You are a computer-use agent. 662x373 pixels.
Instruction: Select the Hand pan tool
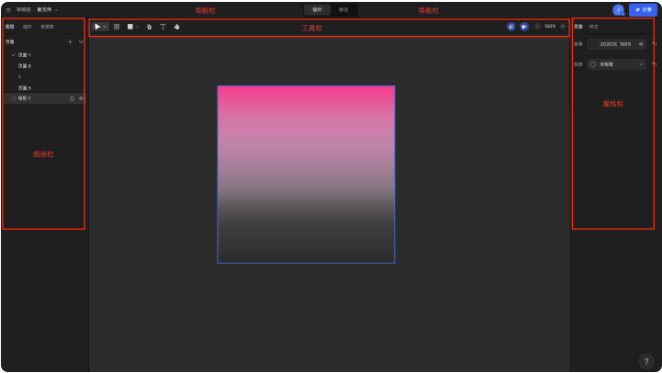point(176,27)
